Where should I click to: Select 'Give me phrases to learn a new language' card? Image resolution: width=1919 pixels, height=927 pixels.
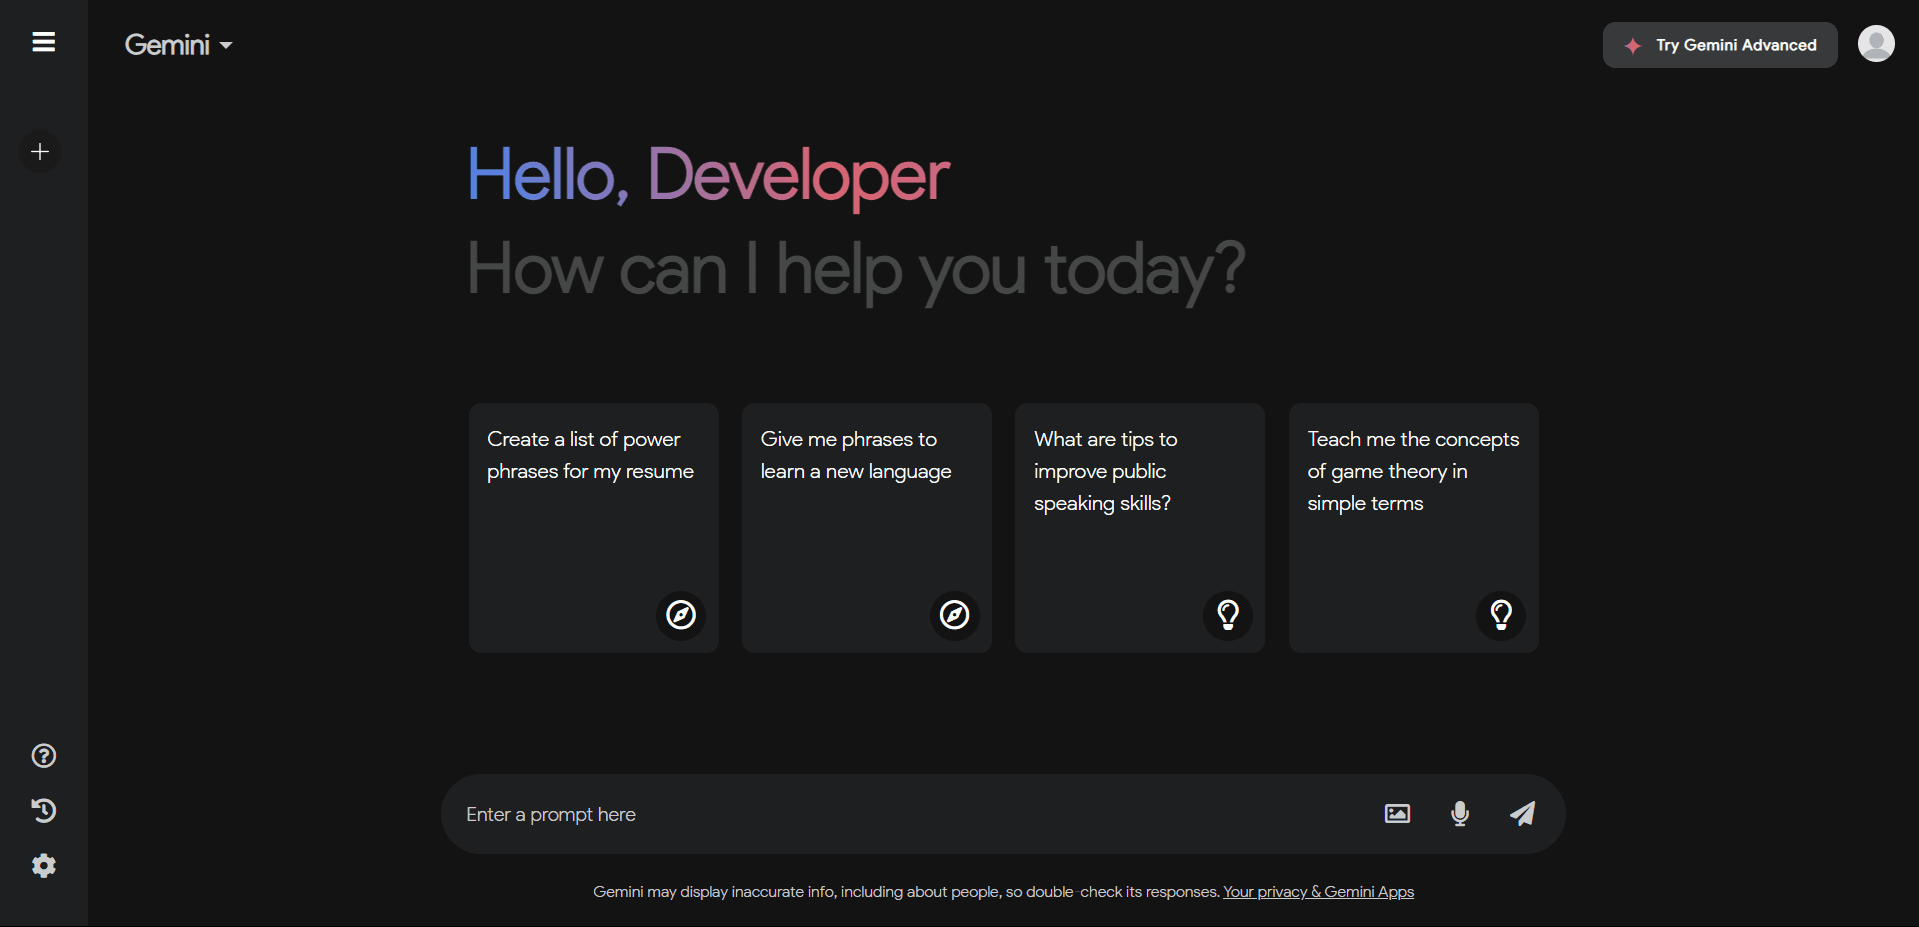coord(867,528)
